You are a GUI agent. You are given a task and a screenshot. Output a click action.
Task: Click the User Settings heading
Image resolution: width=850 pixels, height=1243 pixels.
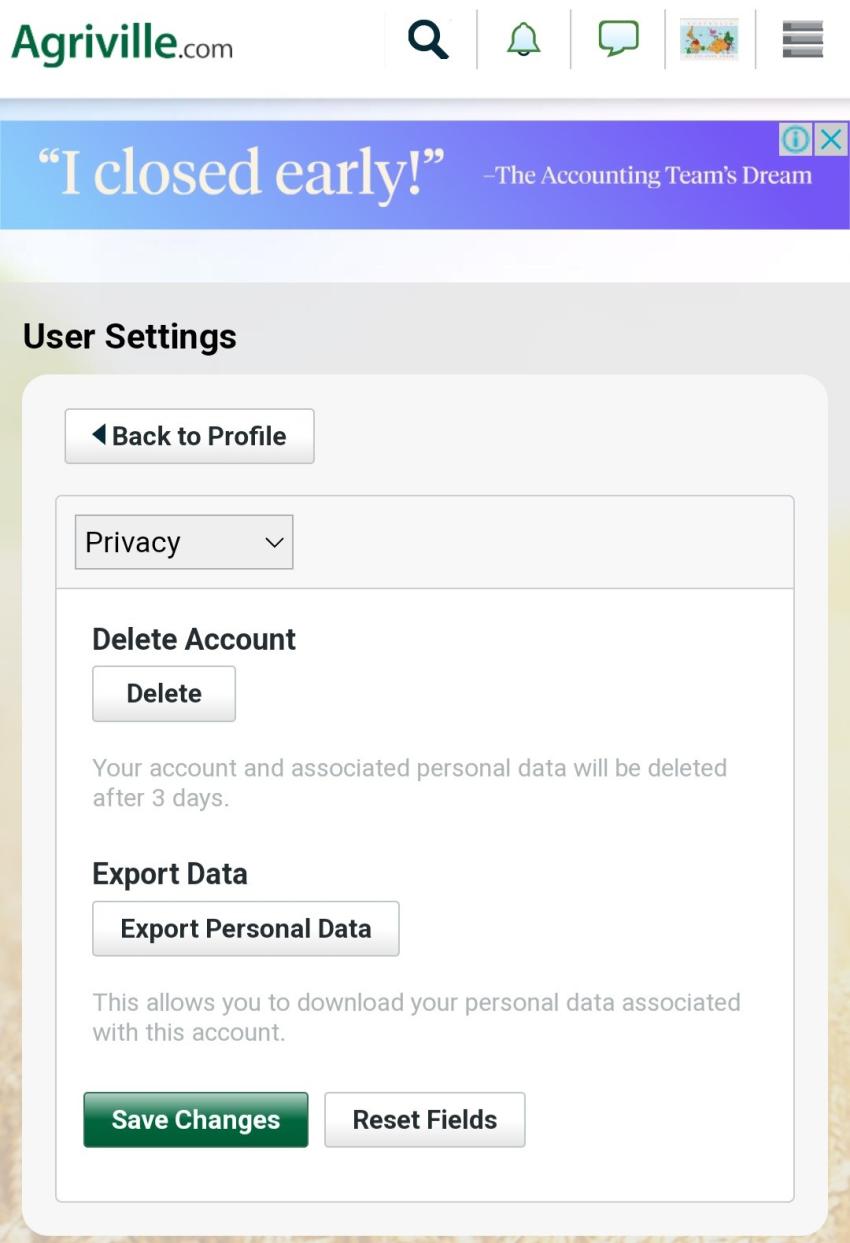click(130, 337)
